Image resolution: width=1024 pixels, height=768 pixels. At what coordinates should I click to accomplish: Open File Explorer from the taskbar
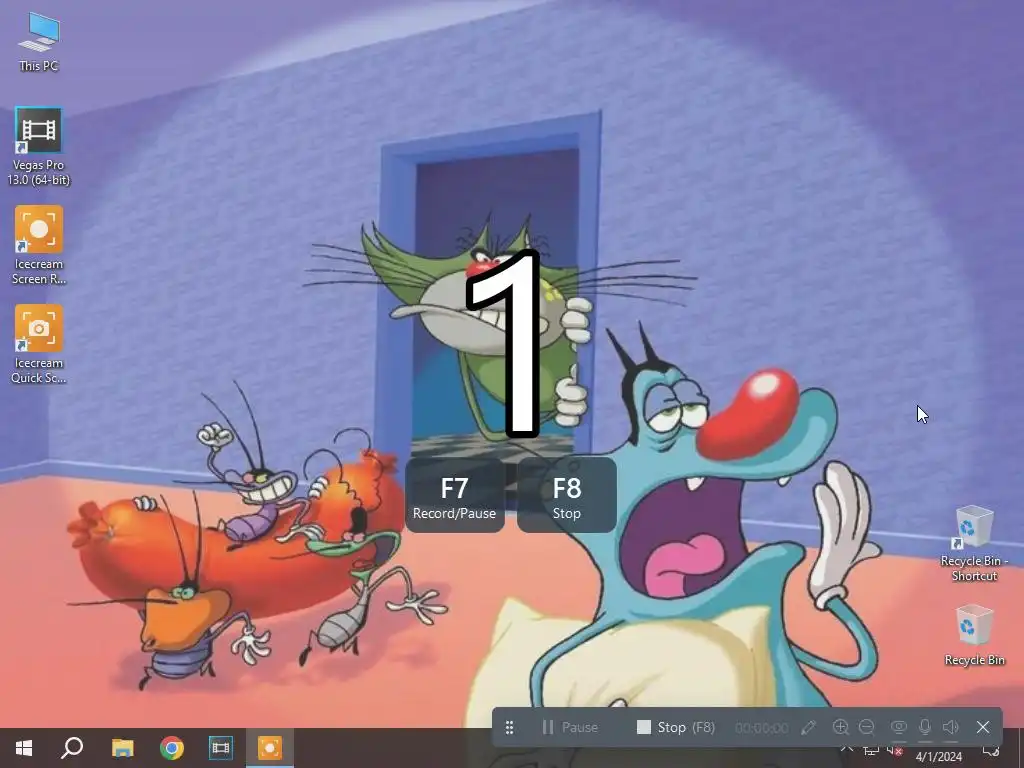pyautogui.click(x=122, y=748)
